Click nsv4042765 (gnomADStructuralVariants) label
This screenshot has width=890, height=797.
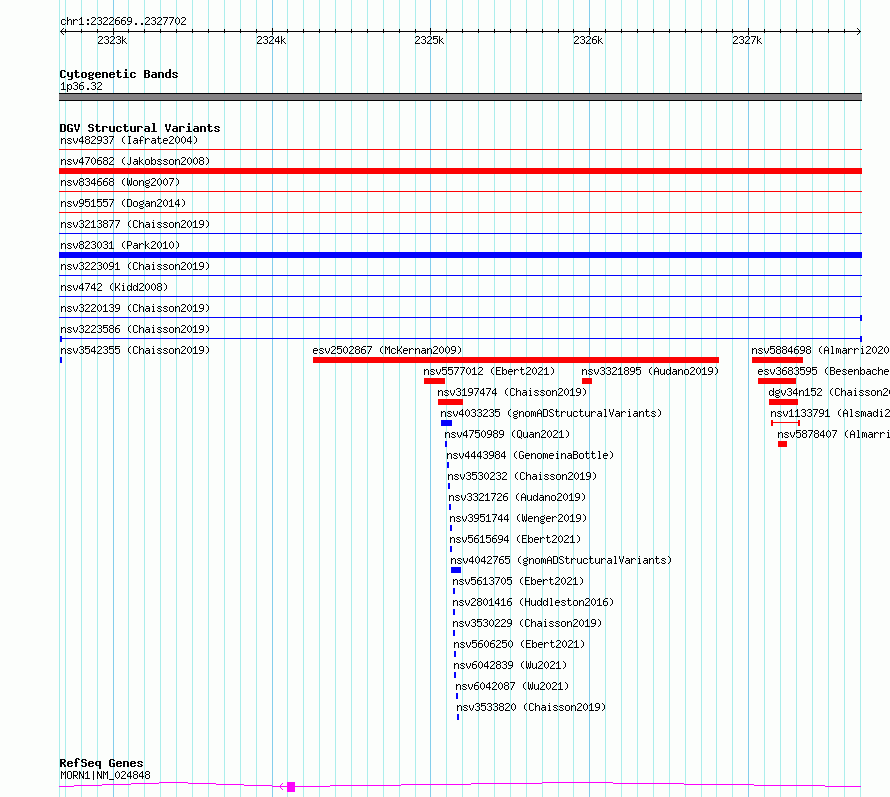(561, 560)
